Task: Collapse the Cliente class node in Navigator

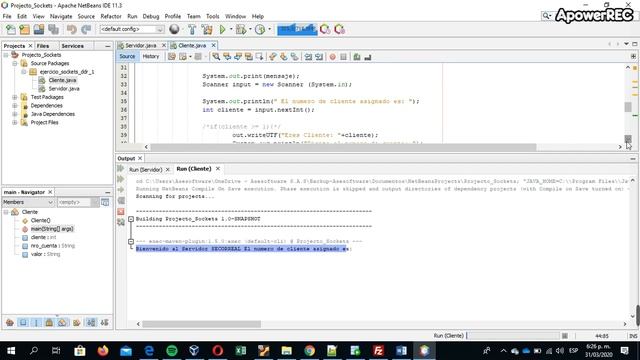Action: (6, 212)
